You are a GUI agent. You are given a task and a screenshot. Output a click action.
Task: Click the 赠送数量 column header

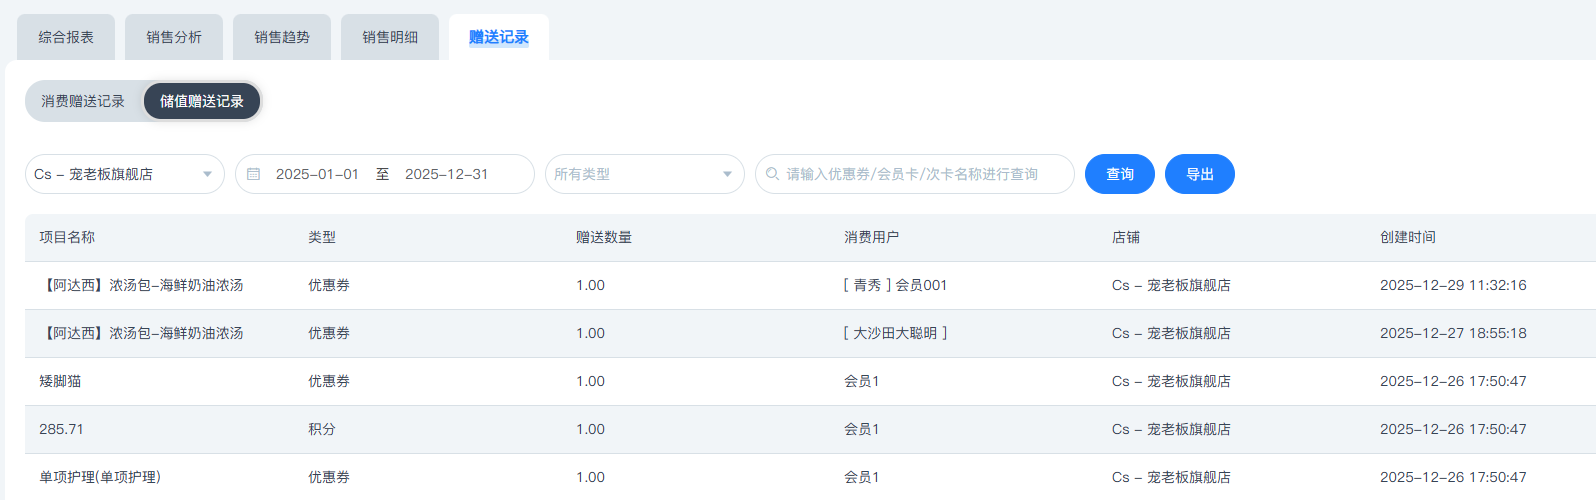point(604,237)
